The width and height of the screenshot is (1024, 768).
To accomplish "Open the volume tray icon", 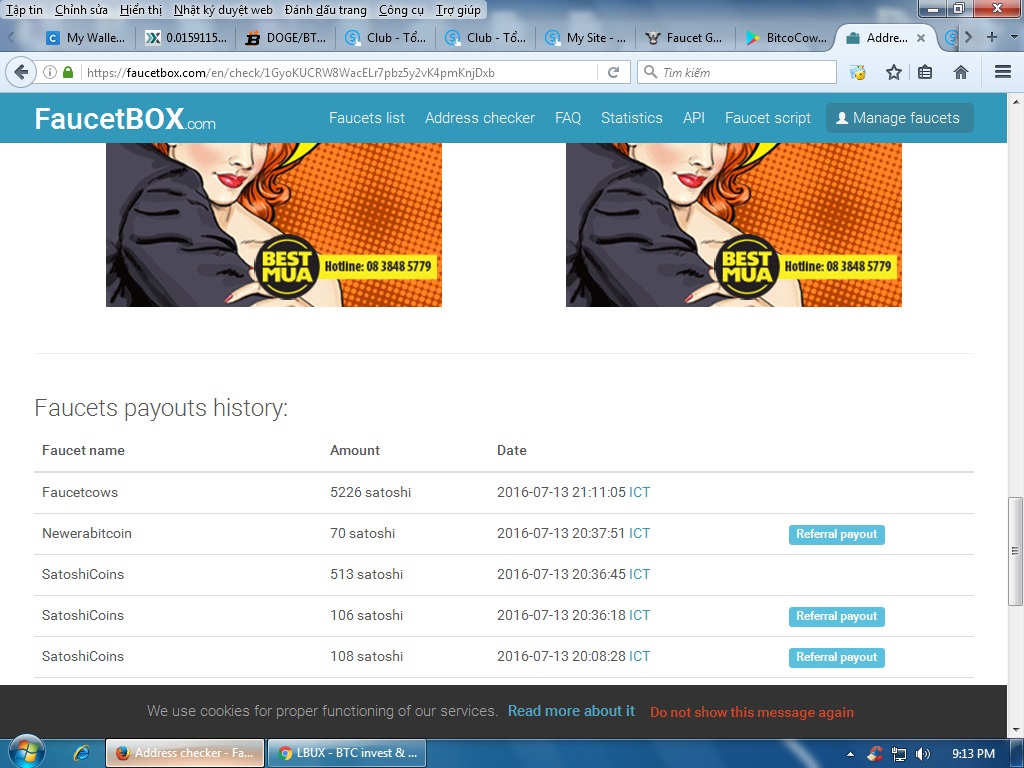I will point(923,754).
